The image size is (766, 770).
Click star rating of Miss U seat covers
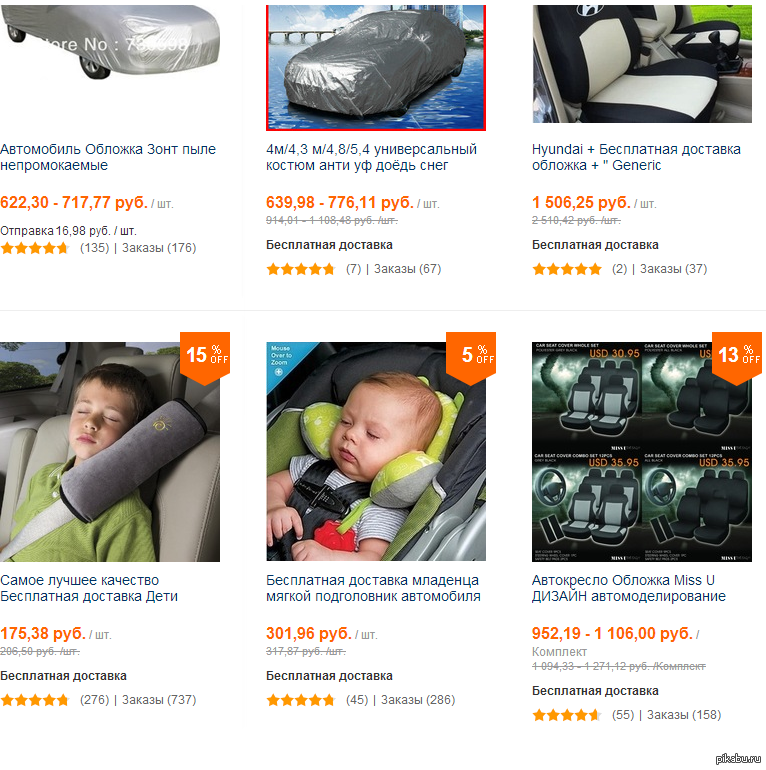[567, 715]
